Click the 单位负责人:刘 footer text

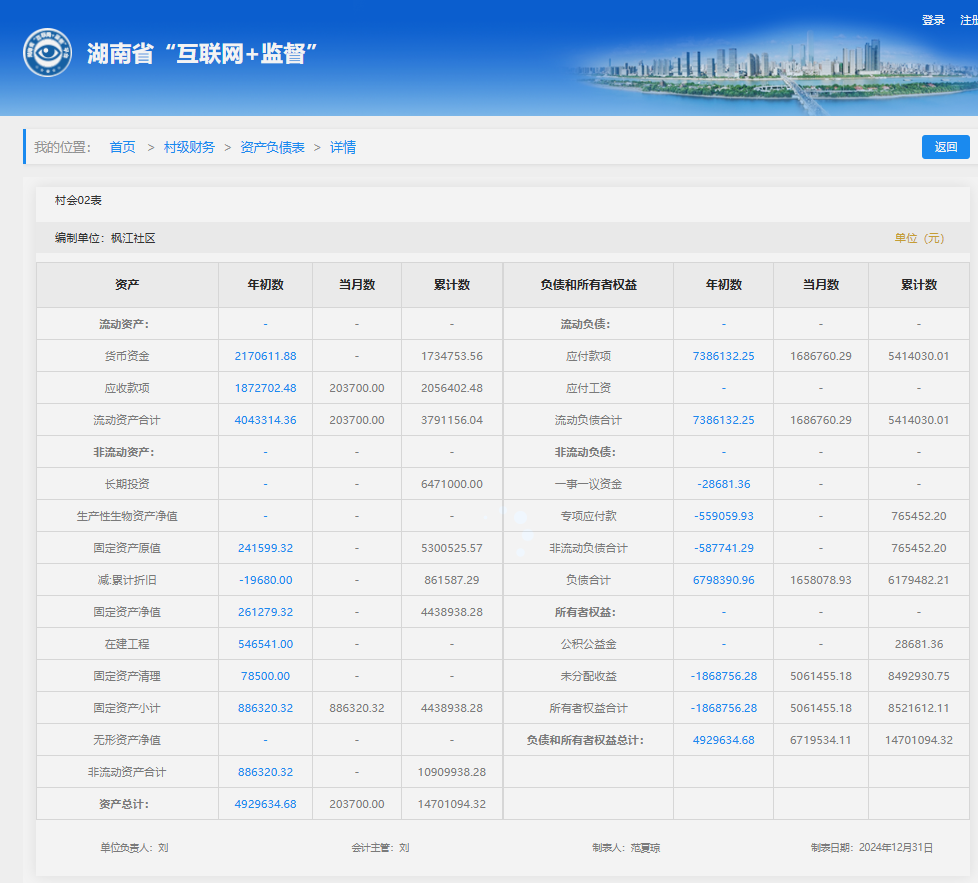pos(134,848)
